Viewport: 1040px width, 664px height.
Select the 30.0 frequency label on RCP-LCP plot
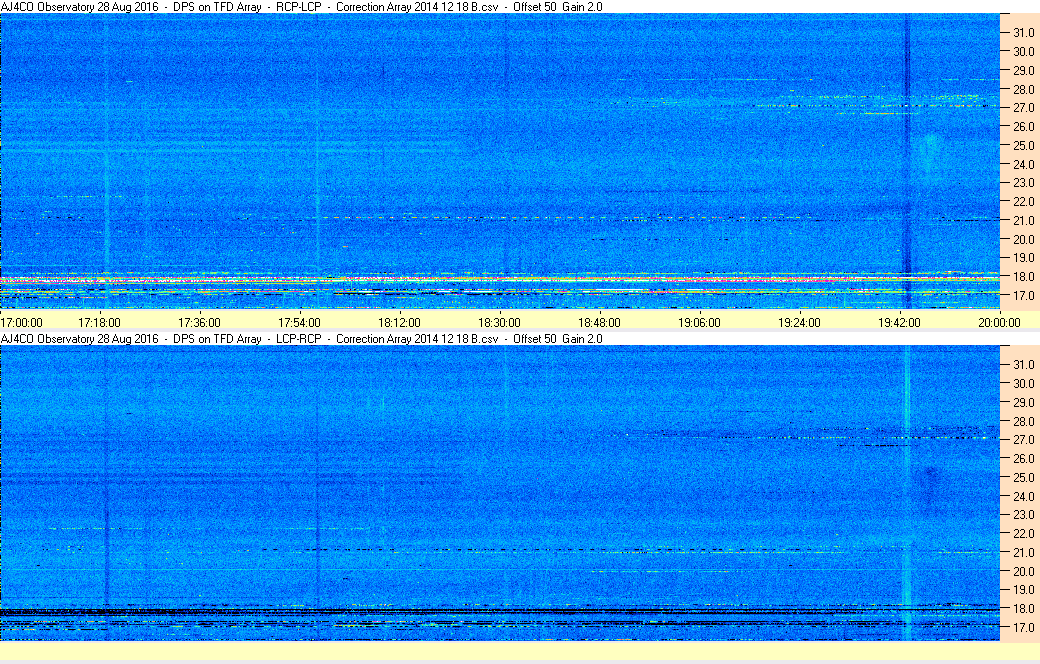(1023, 51)
